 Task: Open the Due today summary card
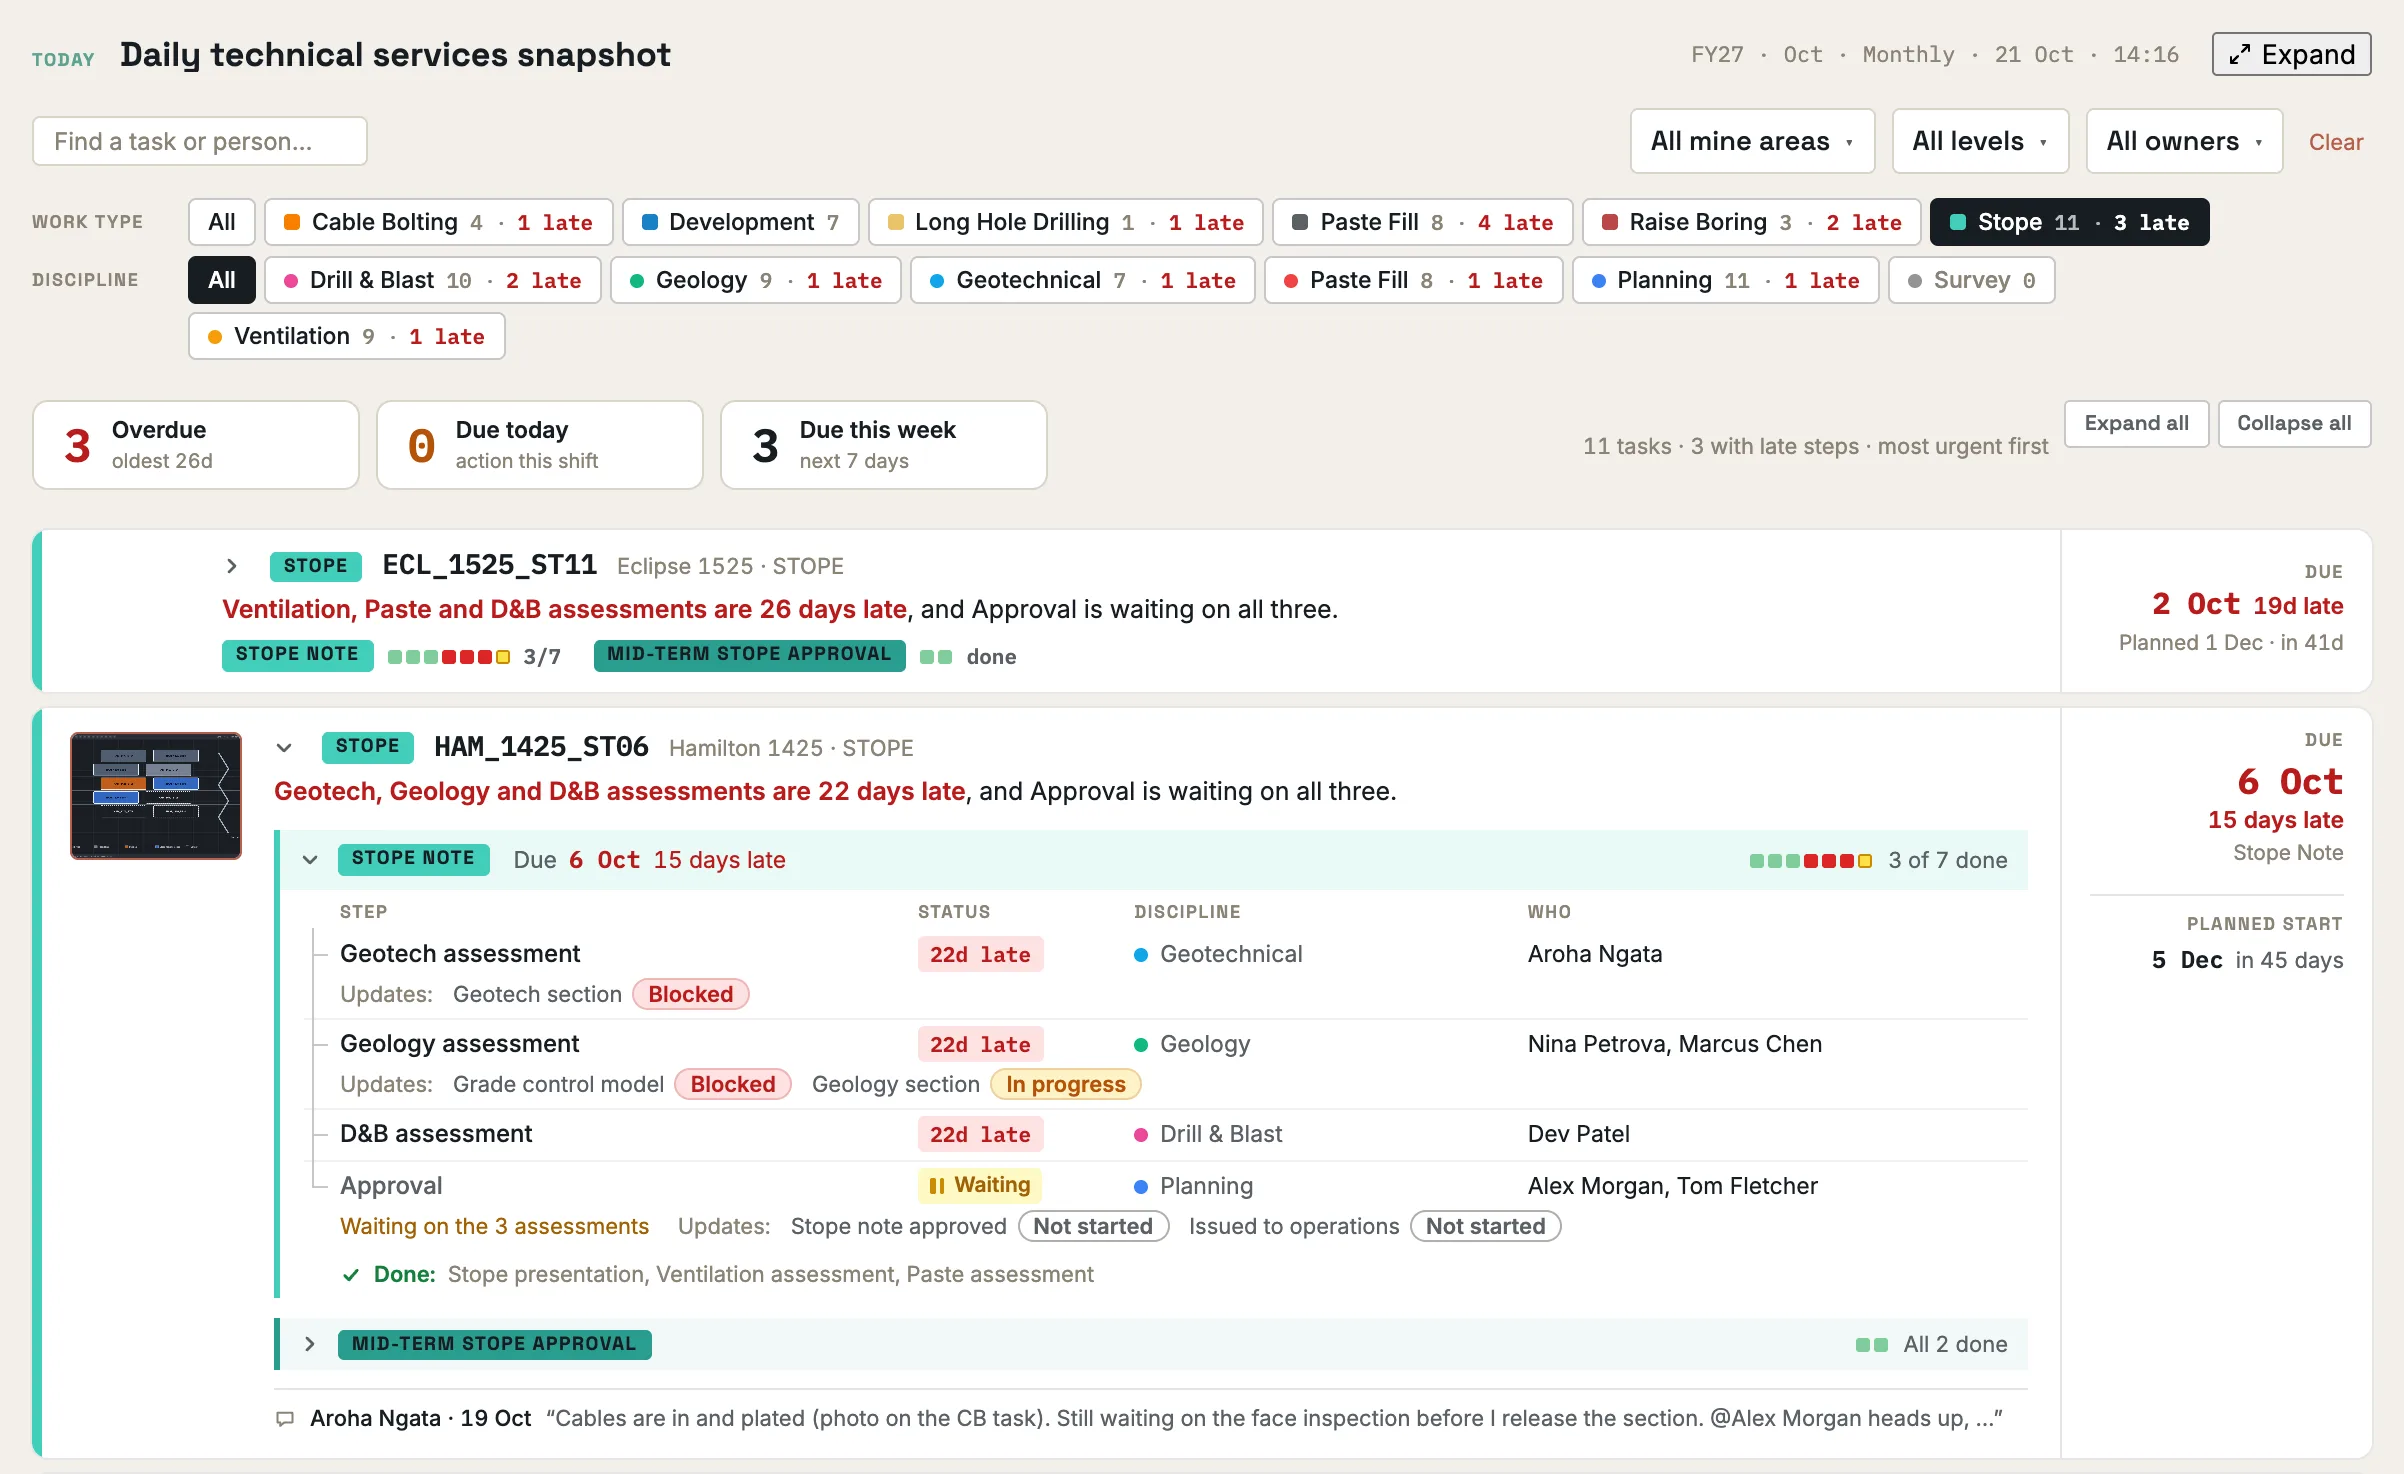(x=539, y=445)
